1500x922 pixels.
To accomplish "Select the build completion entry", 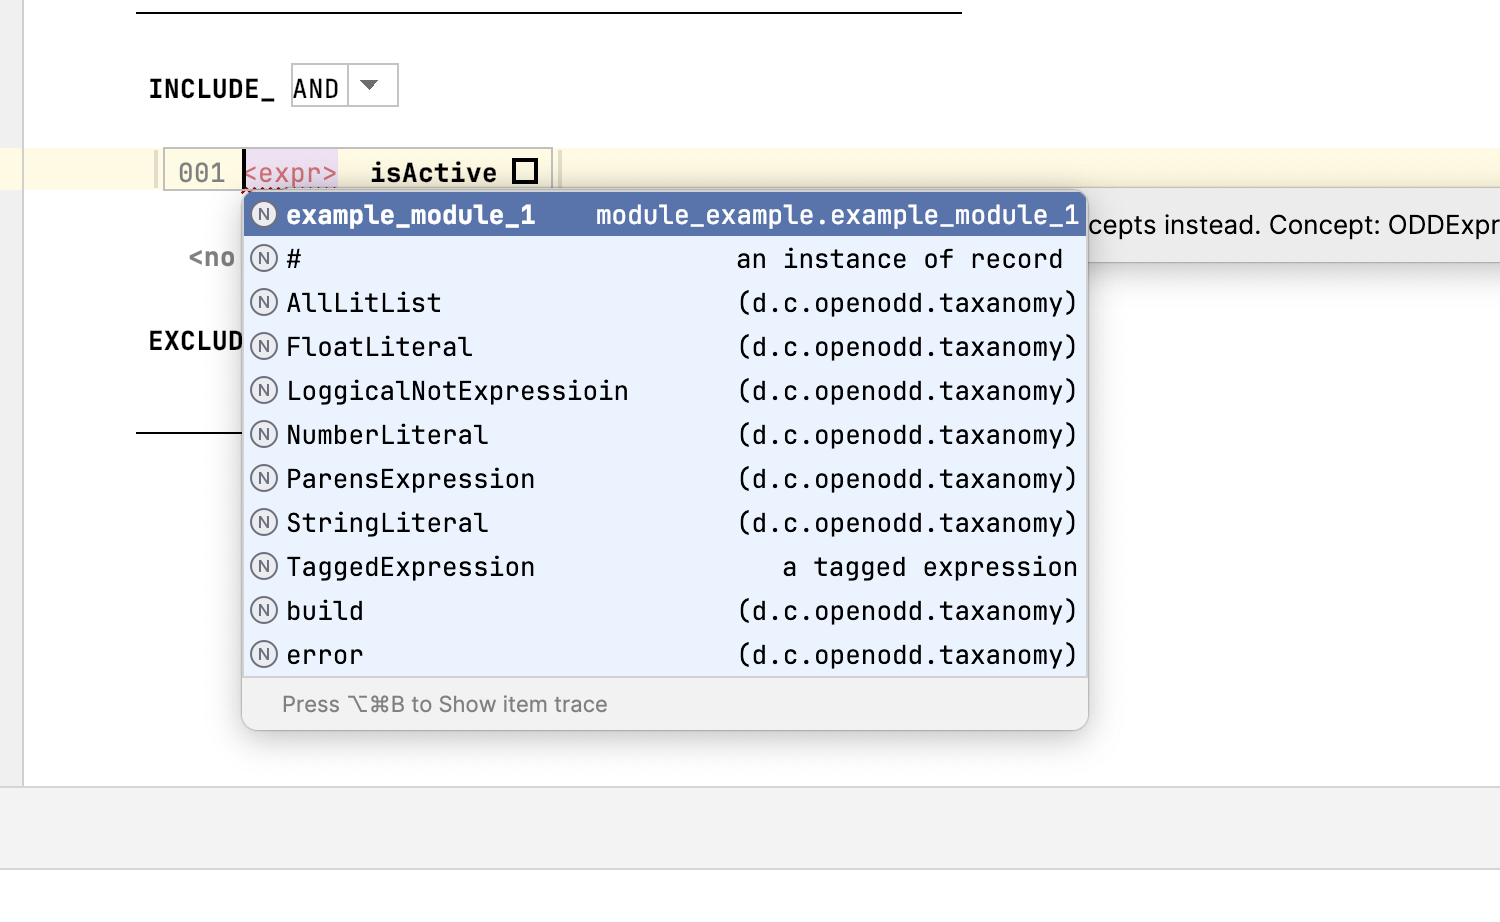I will 325,611.
